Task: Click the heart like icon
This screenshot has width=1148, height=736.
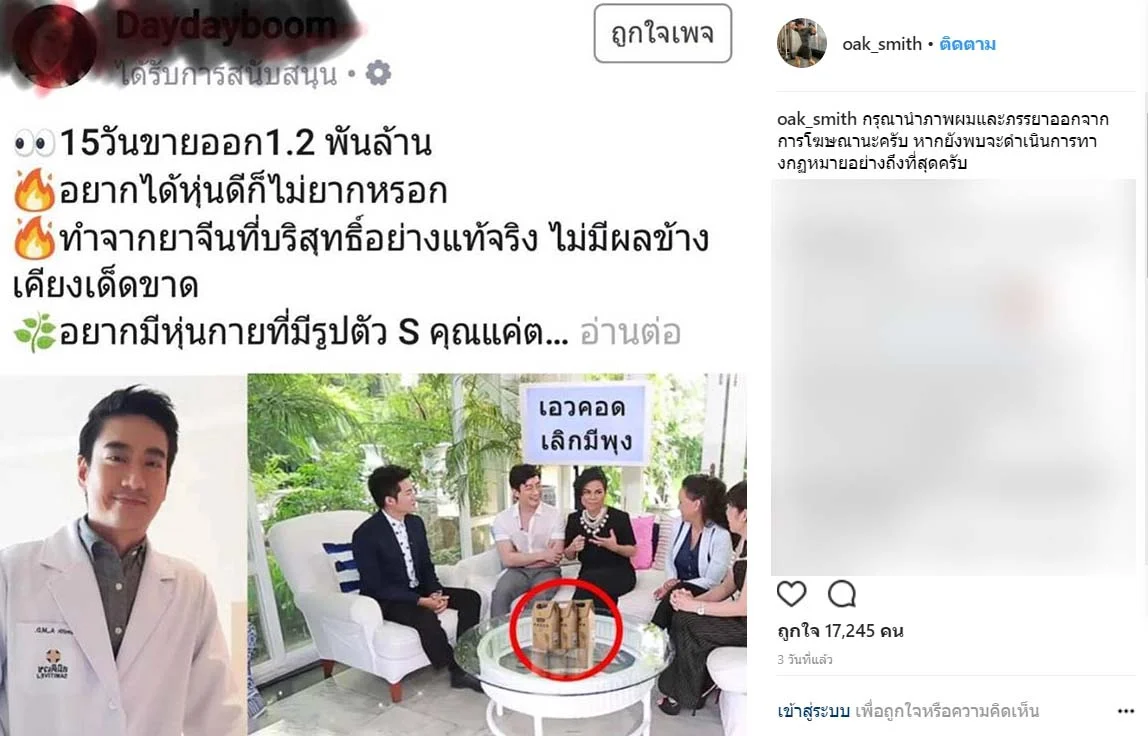Action: coord(791,593)
